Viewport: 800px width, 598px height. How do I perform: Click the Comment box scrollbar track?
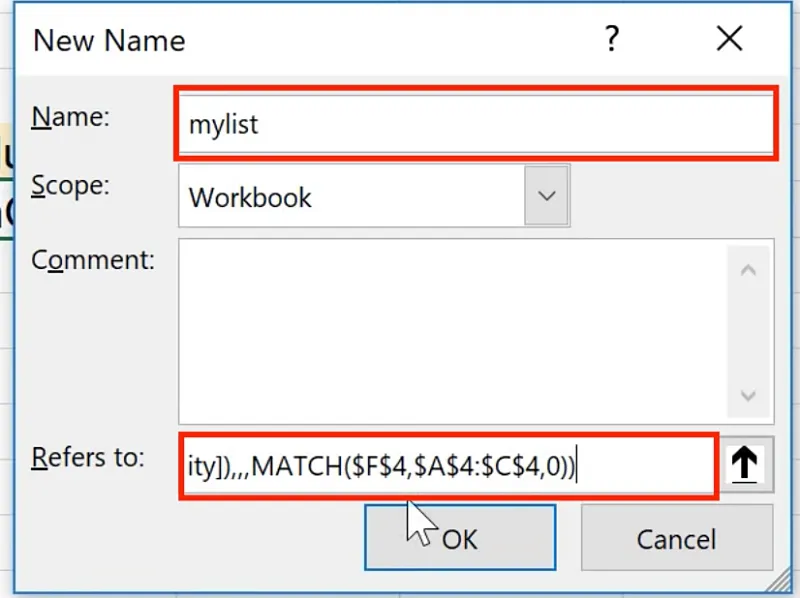tap(748, 335)
